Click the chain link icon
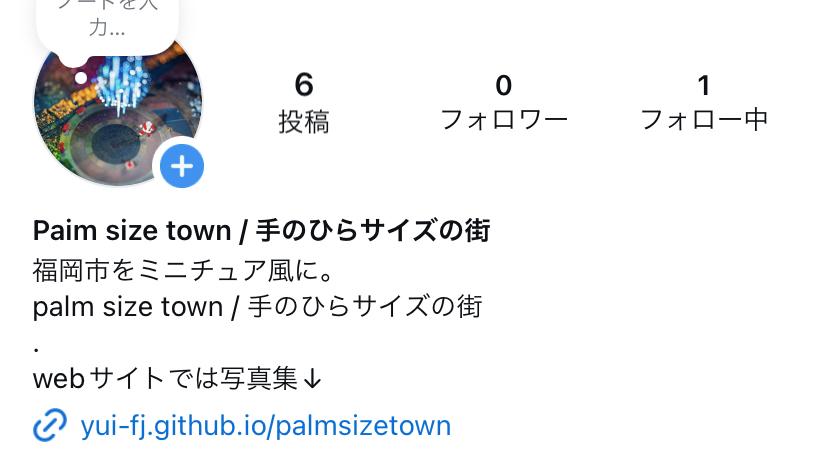The width and height of the screenshot is (828, 465). click(50, 425)
